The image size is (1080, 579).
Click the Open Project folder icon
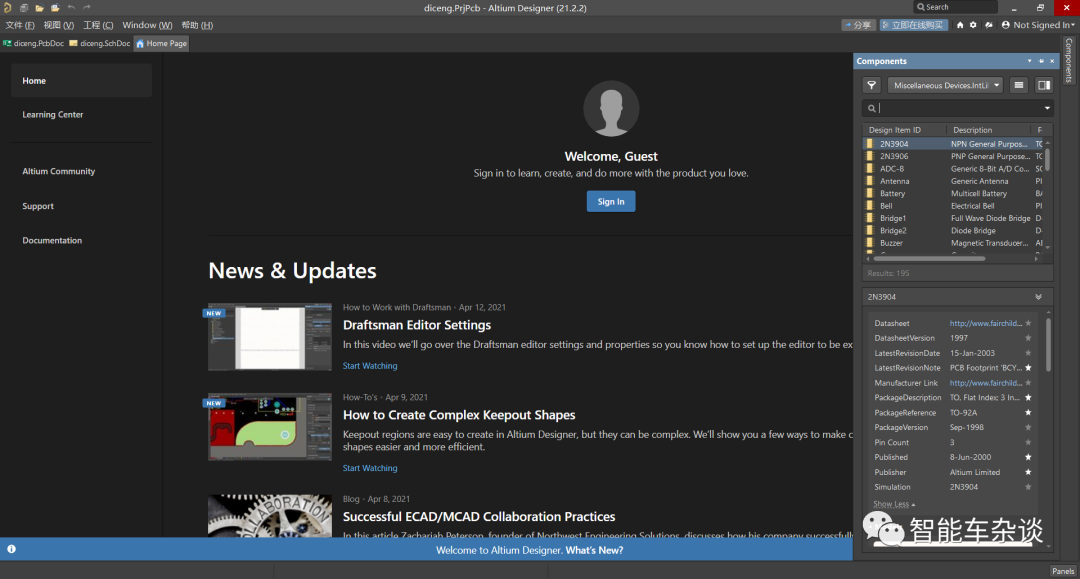55,8
